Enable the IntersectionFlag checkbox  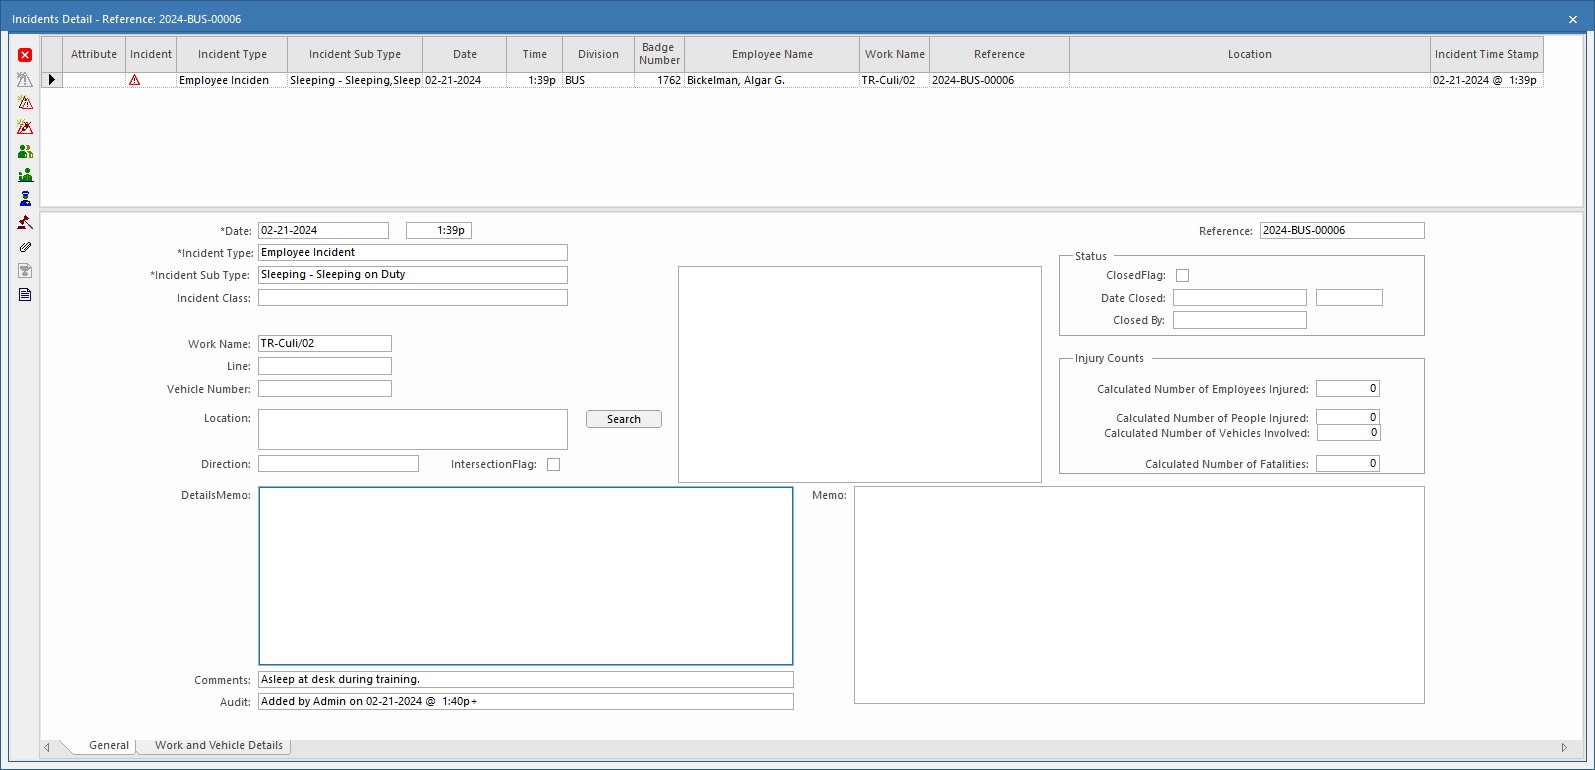pos(553,465)
